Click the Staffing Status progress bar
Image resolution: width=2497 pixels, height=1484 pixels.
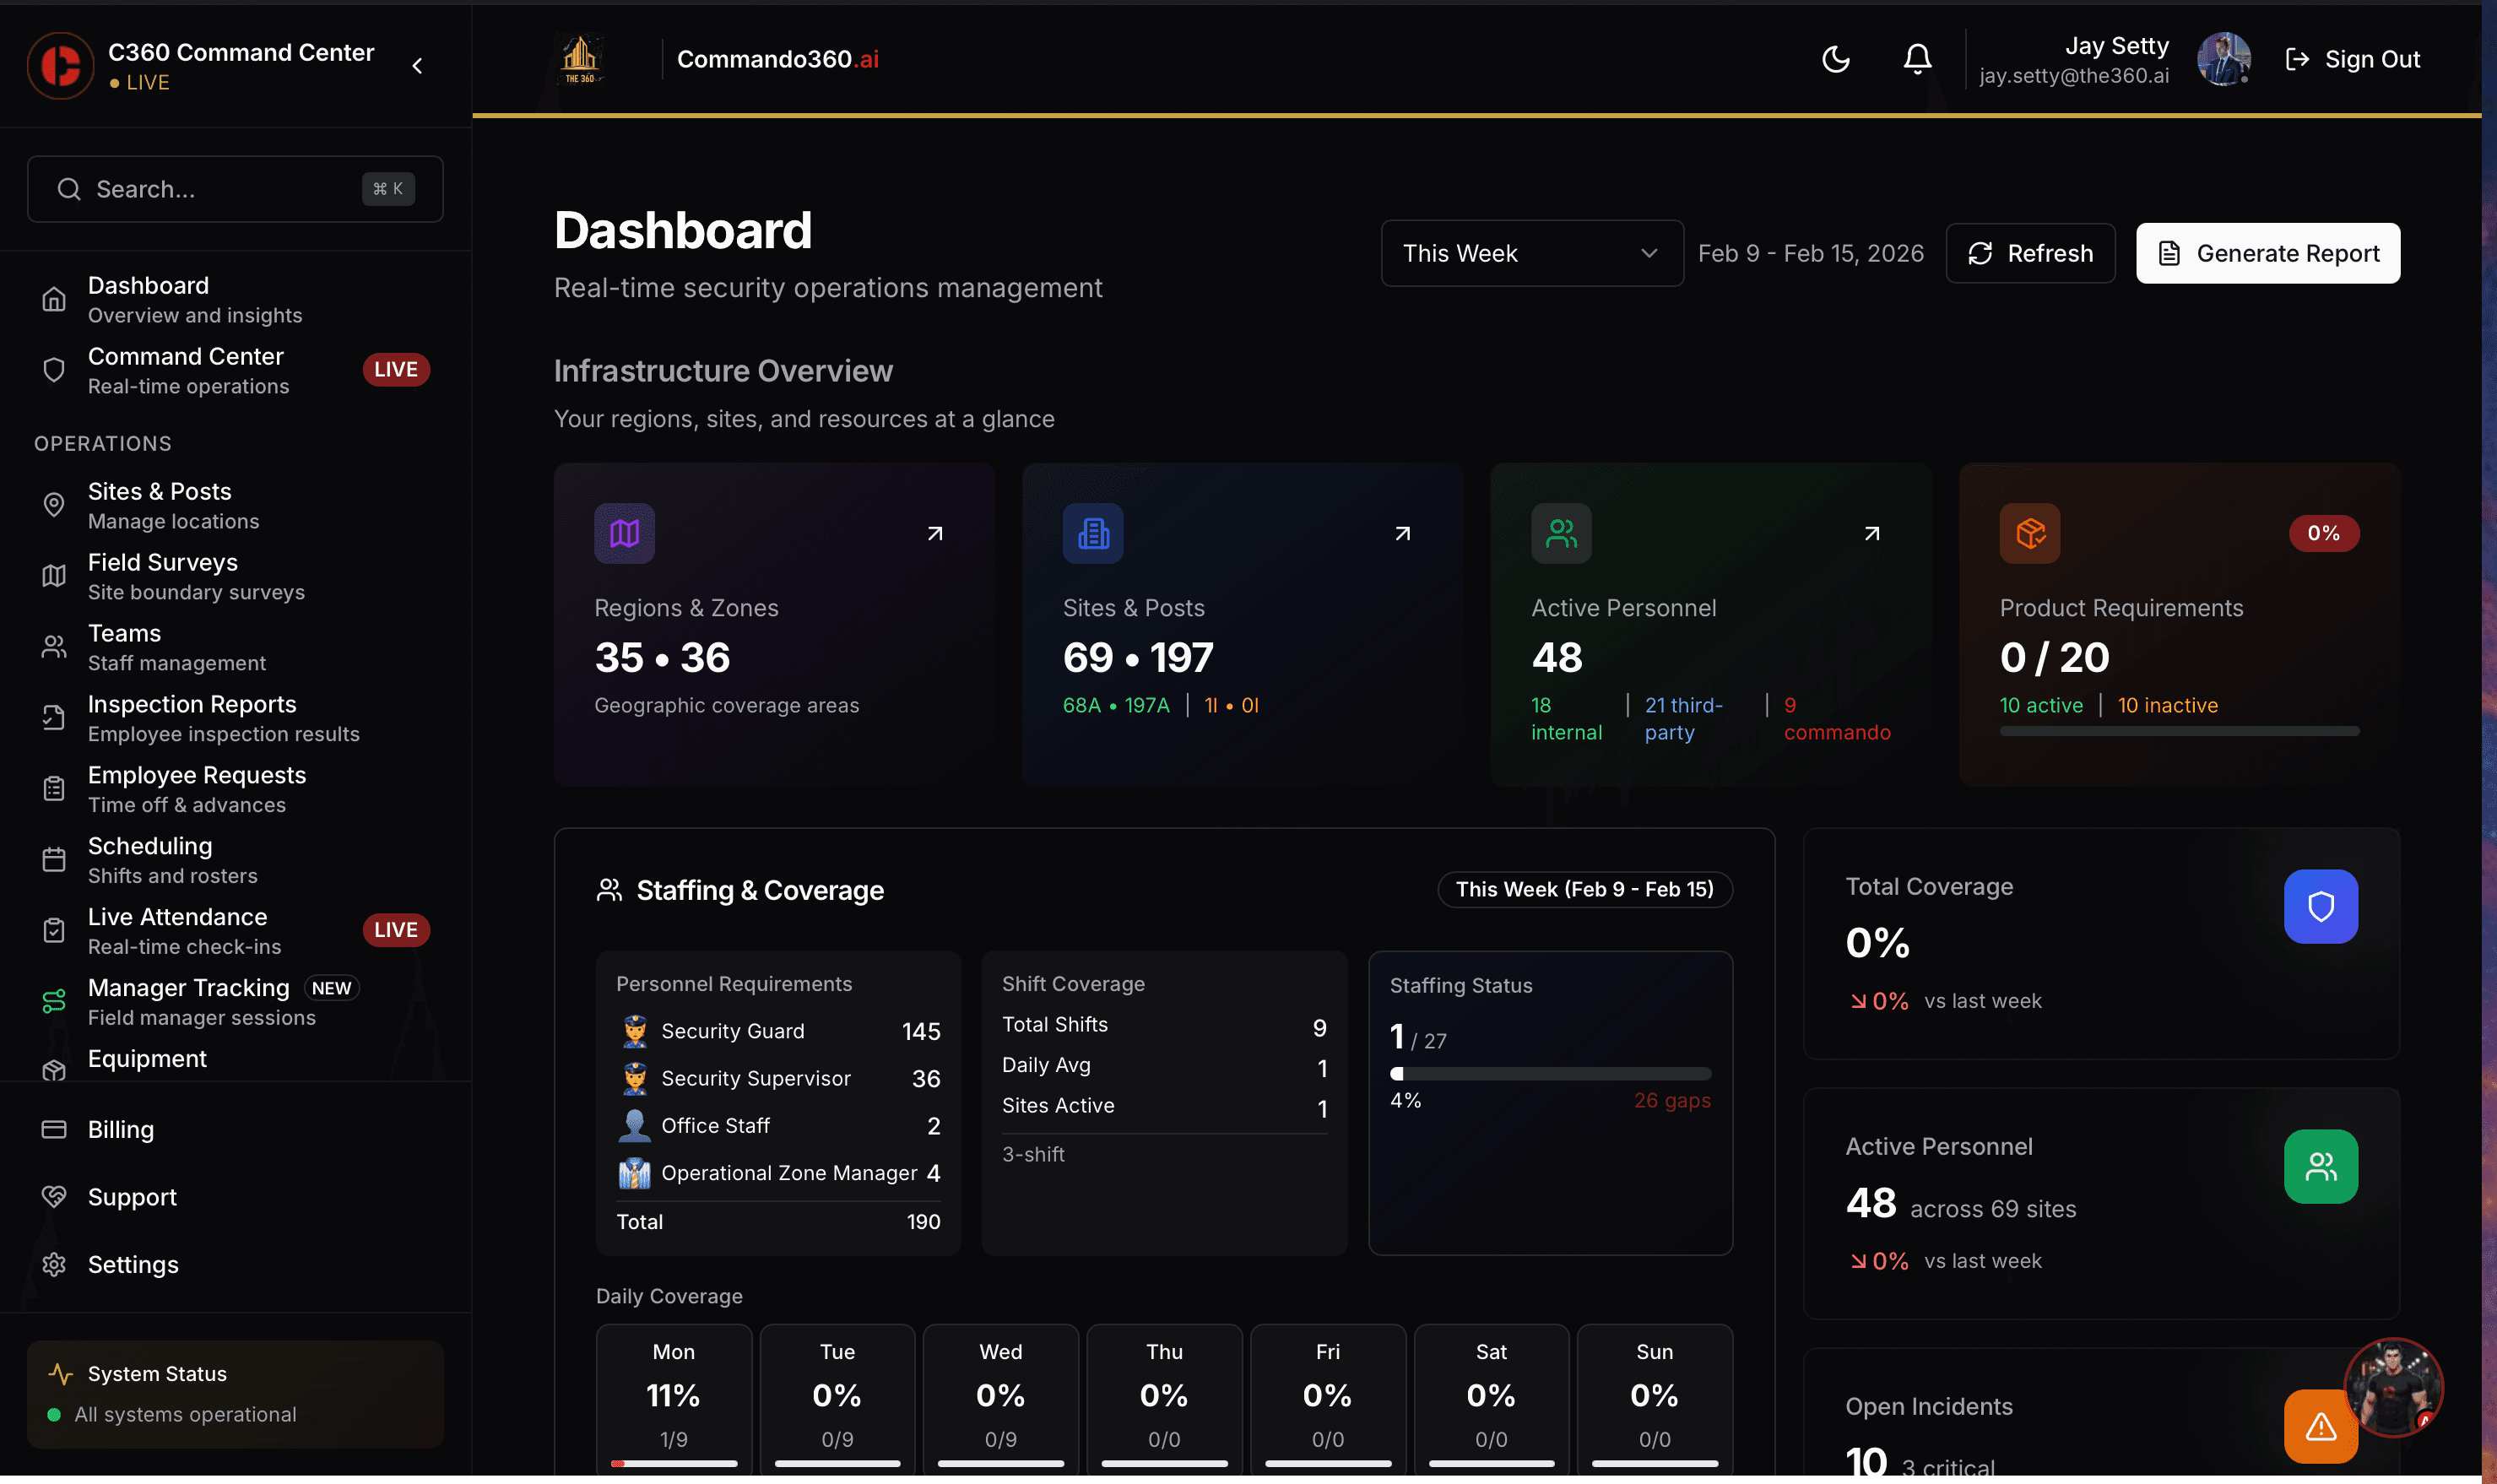click(1551, 1073)
